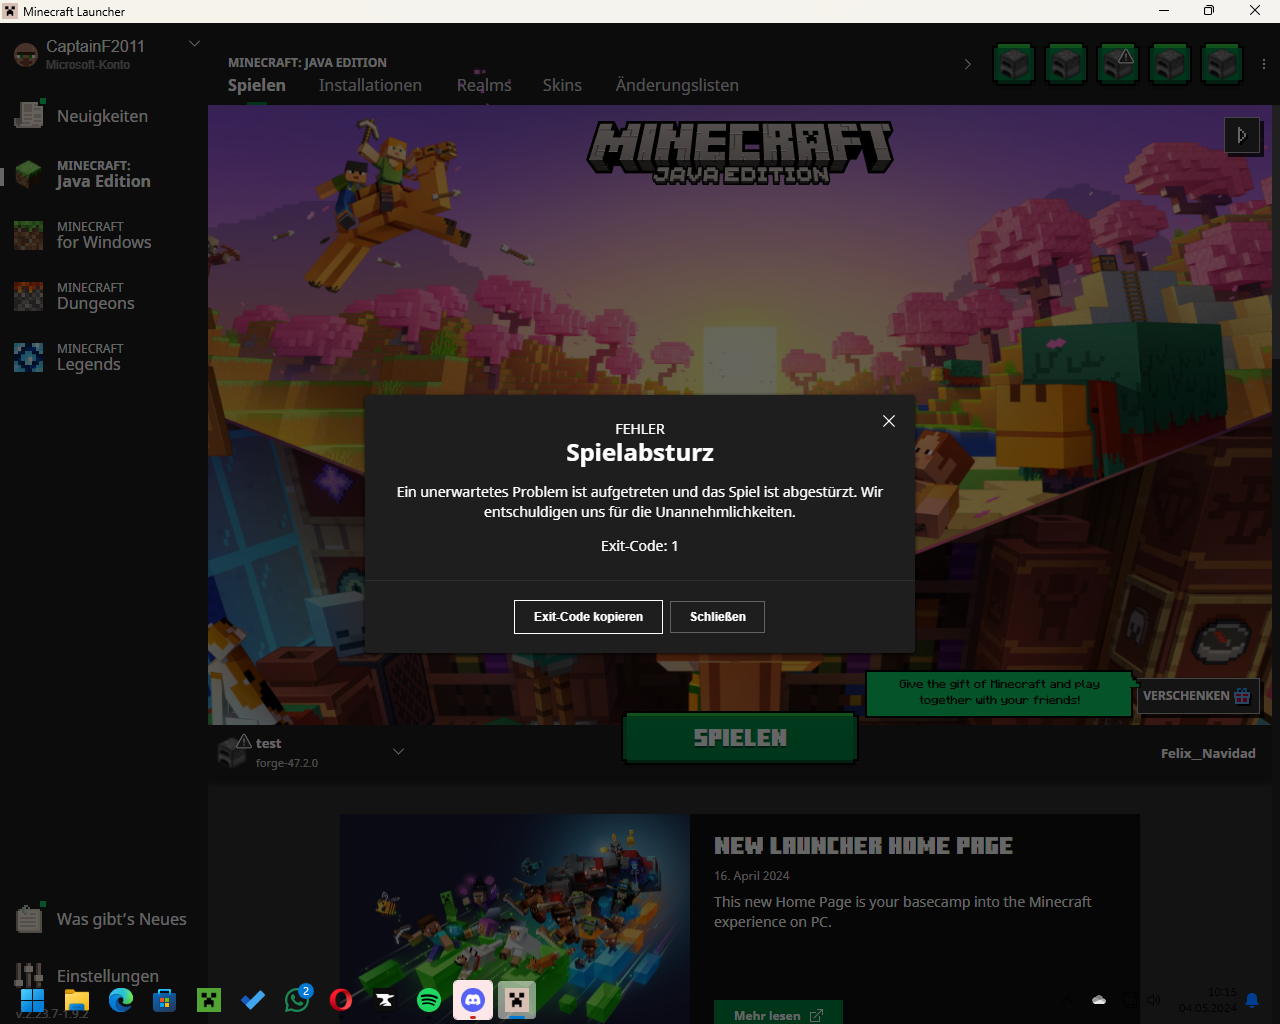
Task: Expand the hidden installations chevron near the furnace icons
Action: coord(967,63)
